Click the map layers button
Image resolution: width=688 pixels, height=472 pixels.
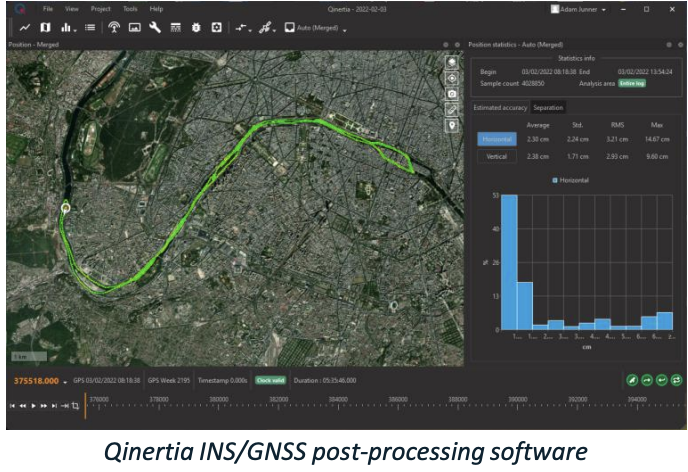(452, 62)
